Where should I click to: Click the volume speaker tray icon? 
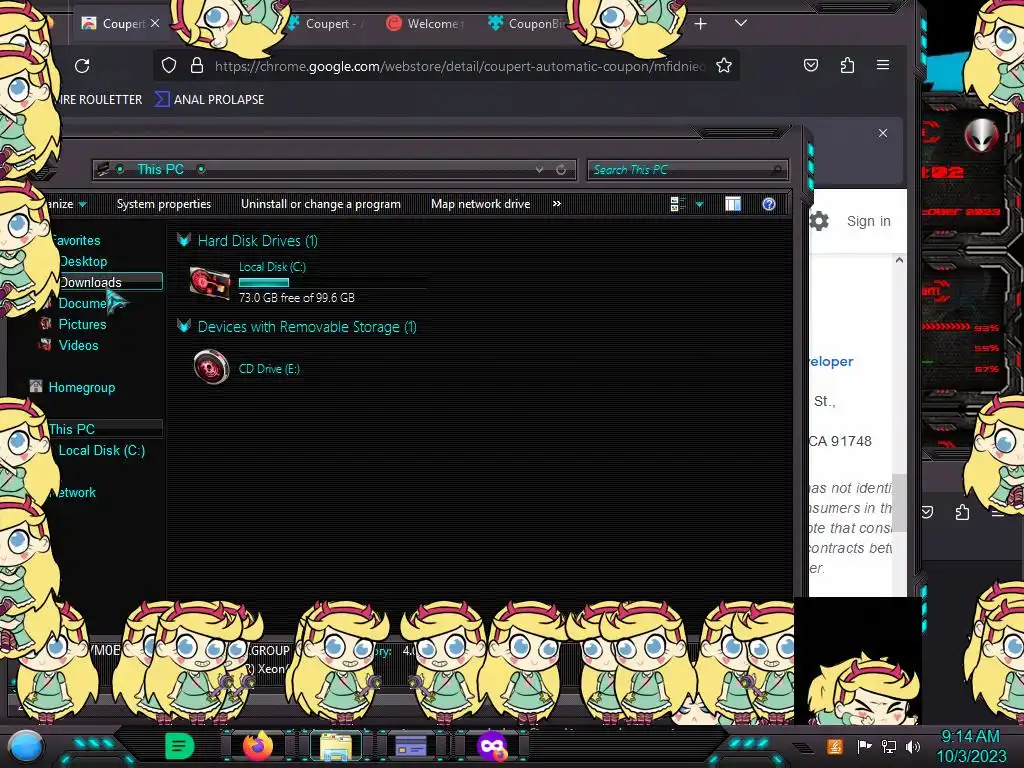coord(913,746)
